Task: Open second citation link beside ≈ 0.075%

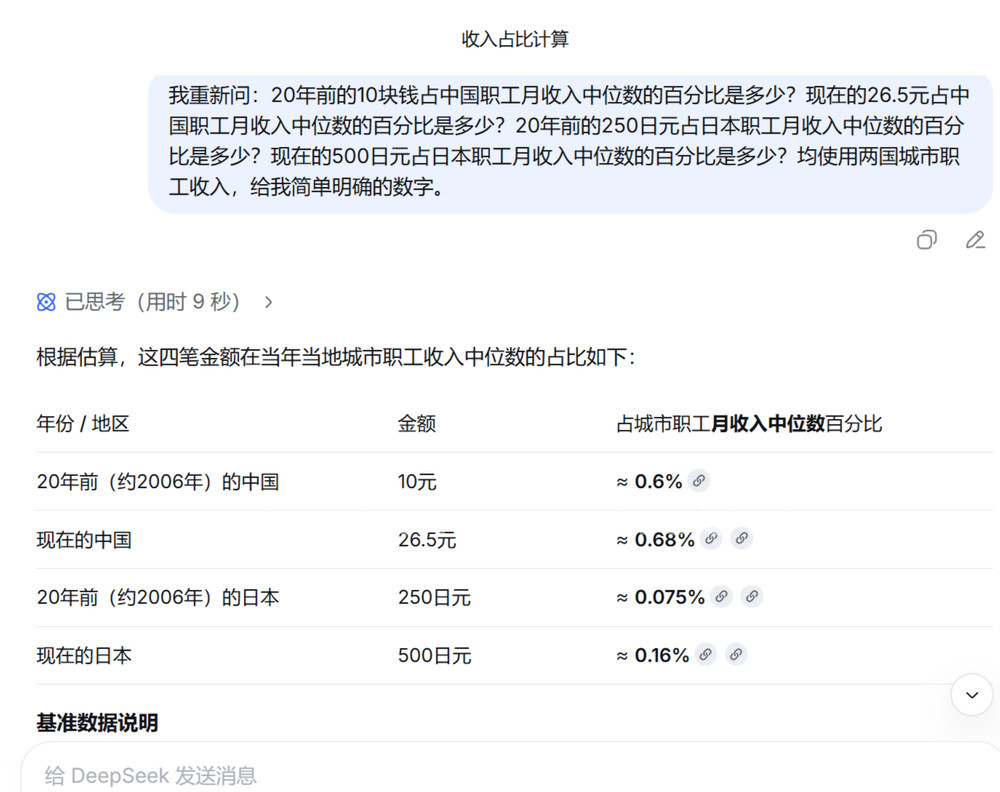Action: 752,597
